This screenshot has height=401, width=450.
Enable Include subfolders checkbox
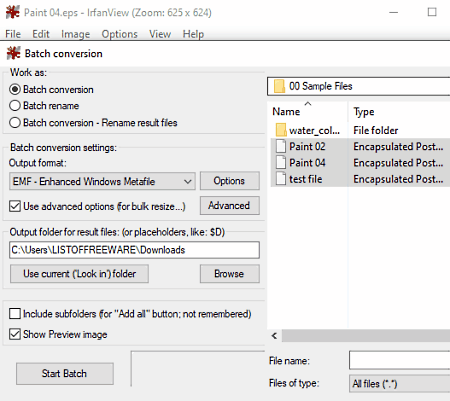15,314
